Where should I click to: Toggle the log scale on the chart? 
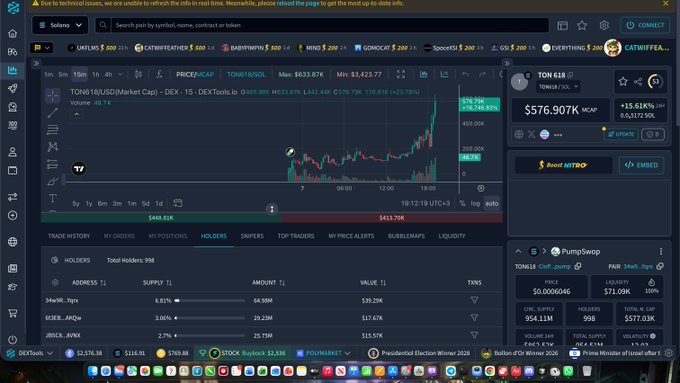point(475,203)
